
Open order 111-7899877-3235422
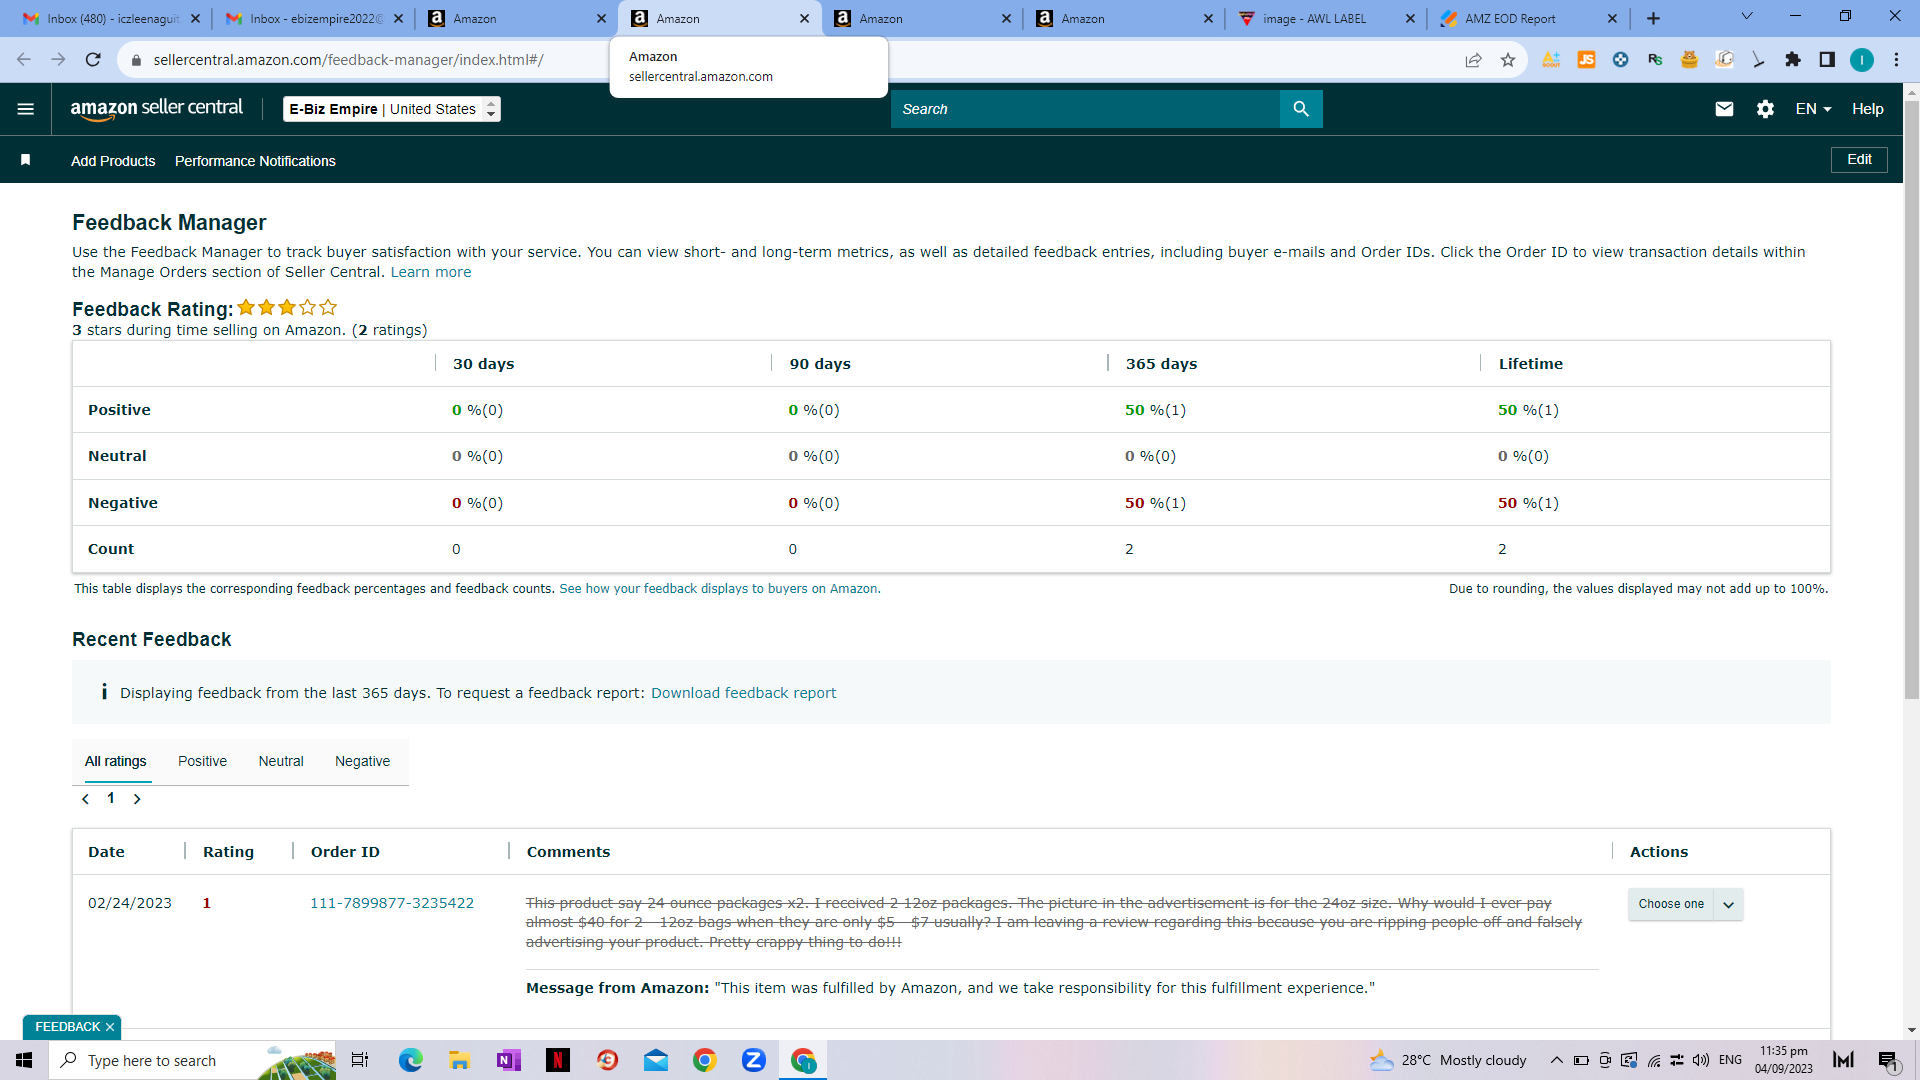pyautogui.click(x=392, y=903)
